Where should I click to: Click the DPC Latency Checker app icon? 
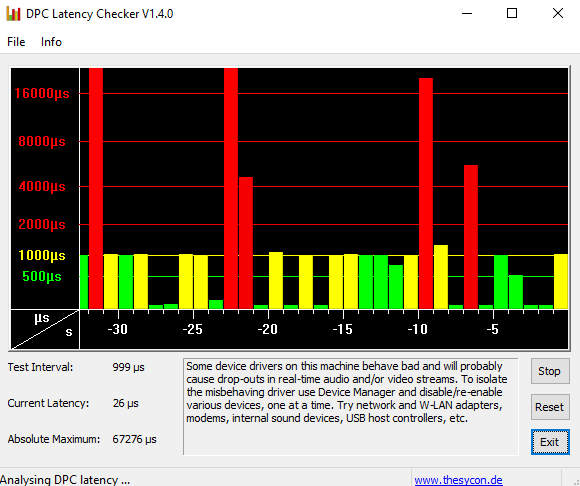tap(13, 14)
